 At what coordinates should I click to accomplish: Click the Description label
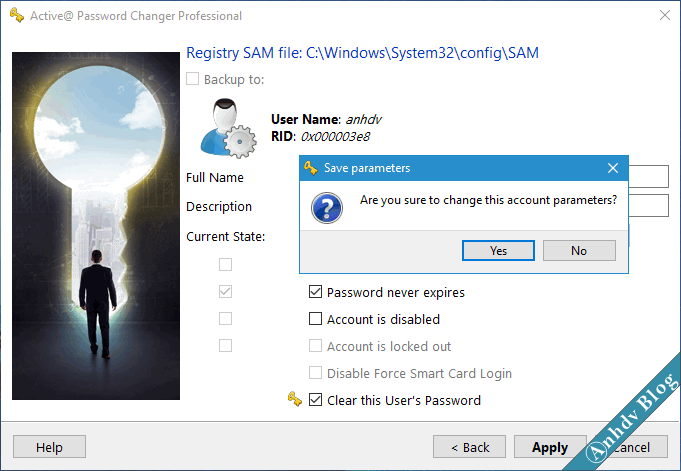tap(219, 207)
